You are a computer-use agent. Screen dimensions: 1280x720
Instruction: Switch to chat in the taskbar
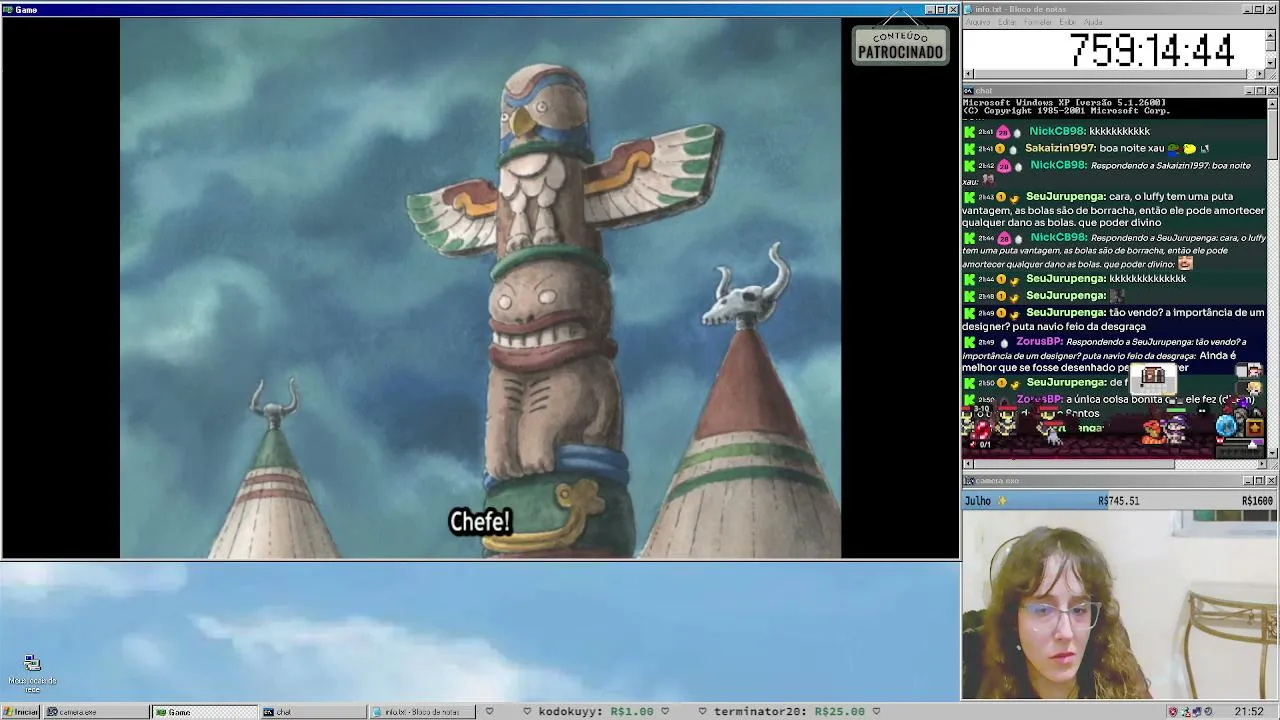click(x=312, y=712)
